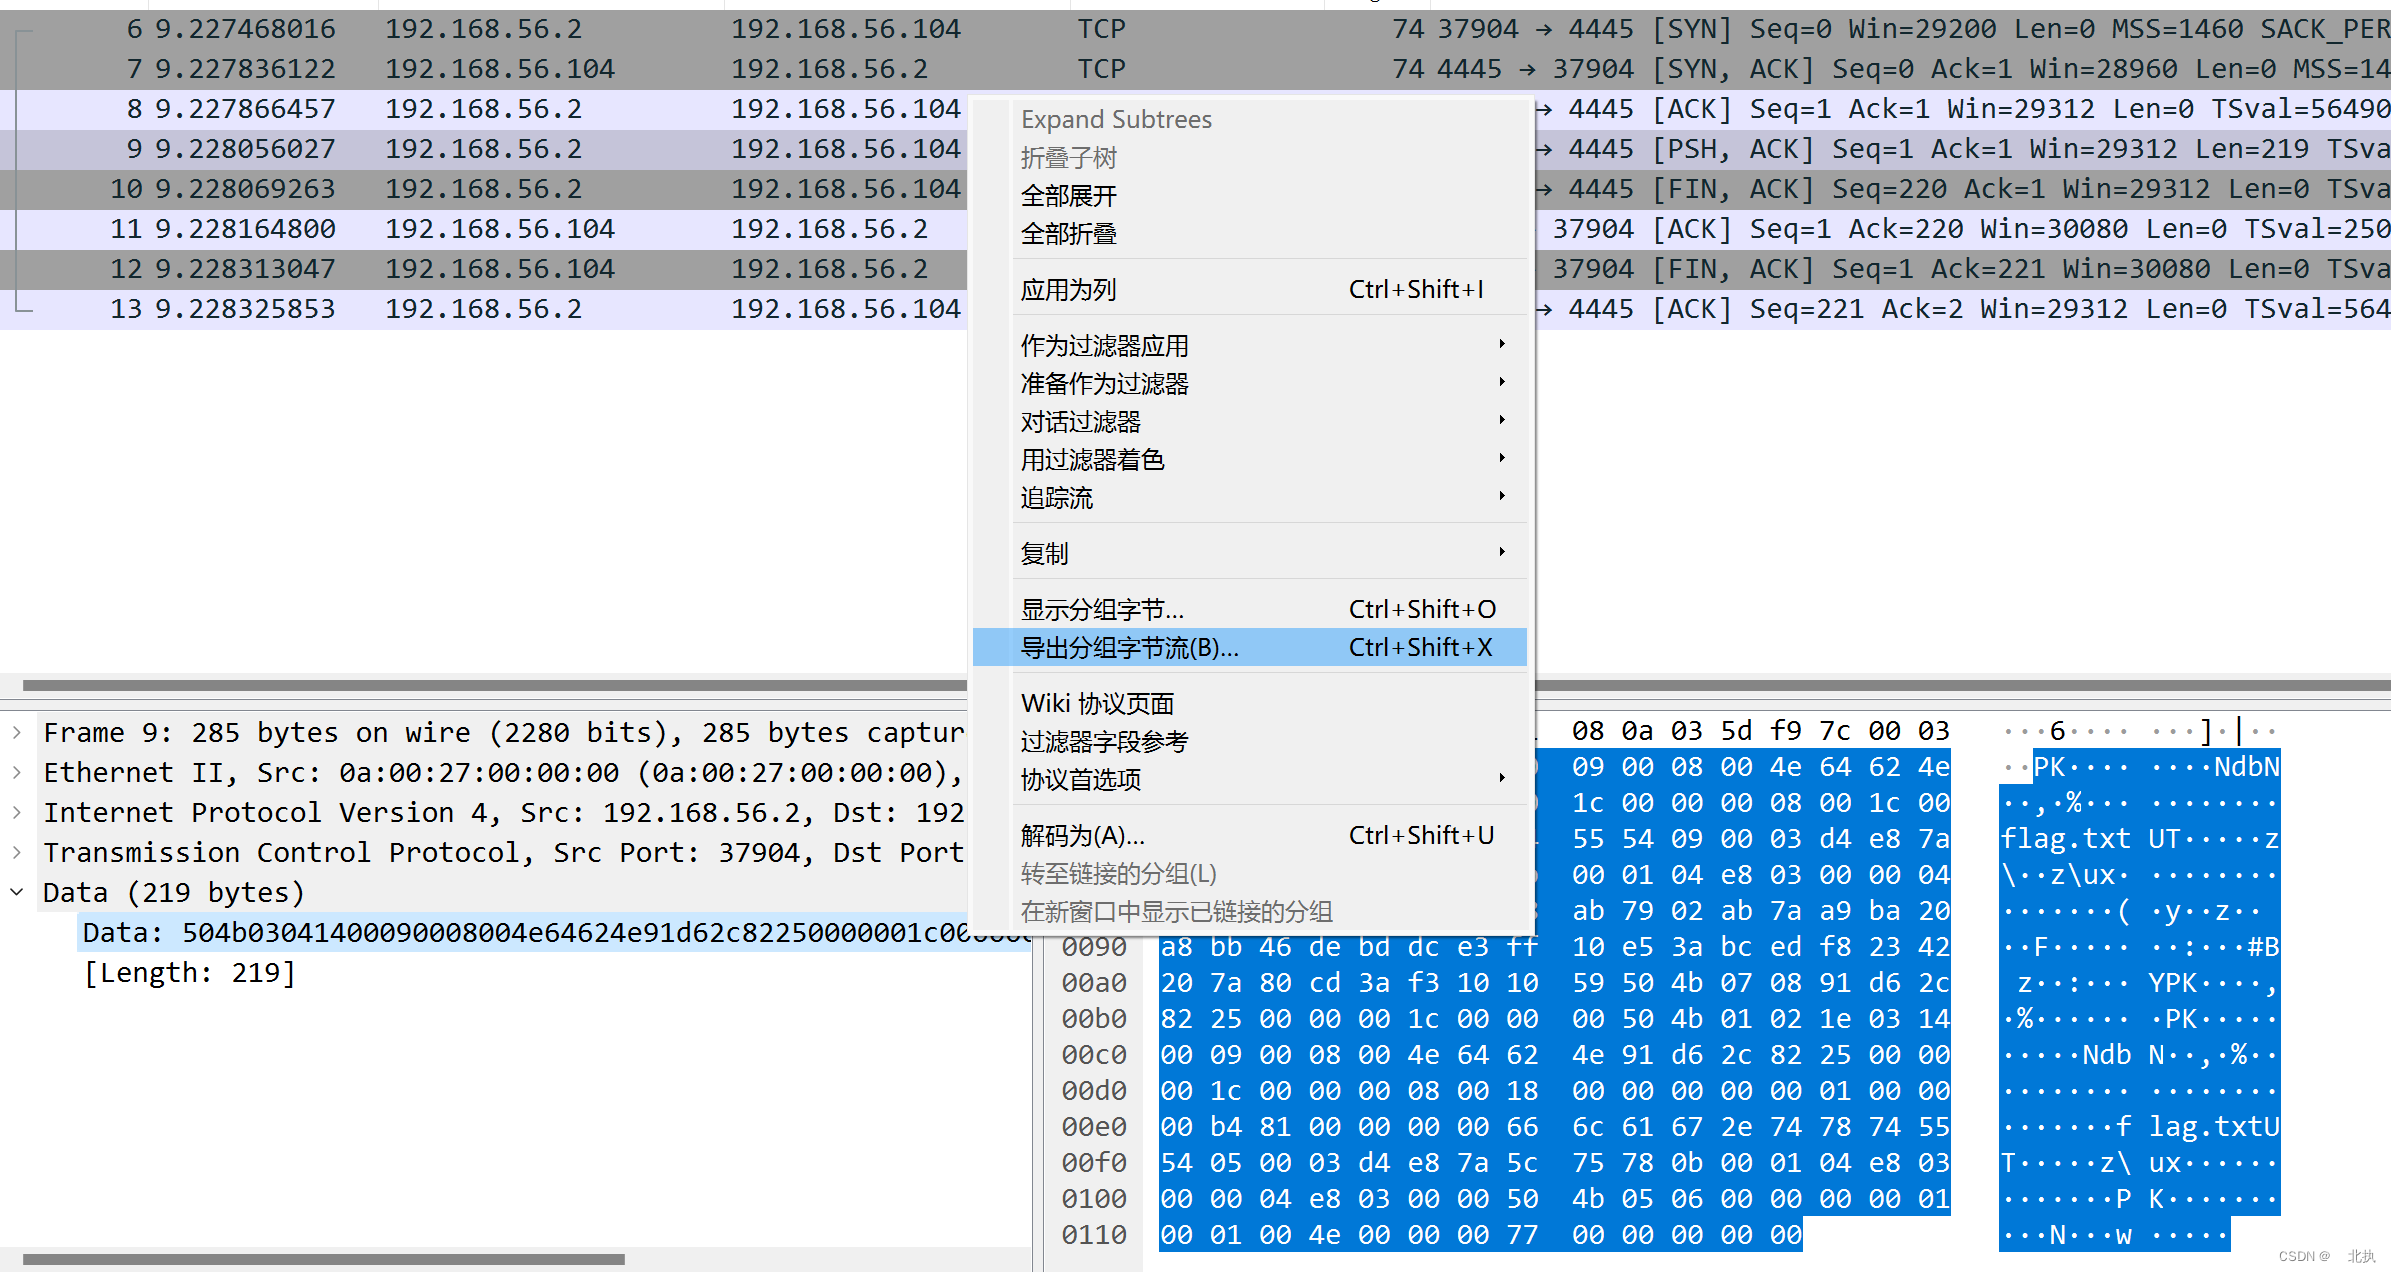Click 全部展开 menu entry
Screen dimensions: 2391x1272
(1068, 196)
